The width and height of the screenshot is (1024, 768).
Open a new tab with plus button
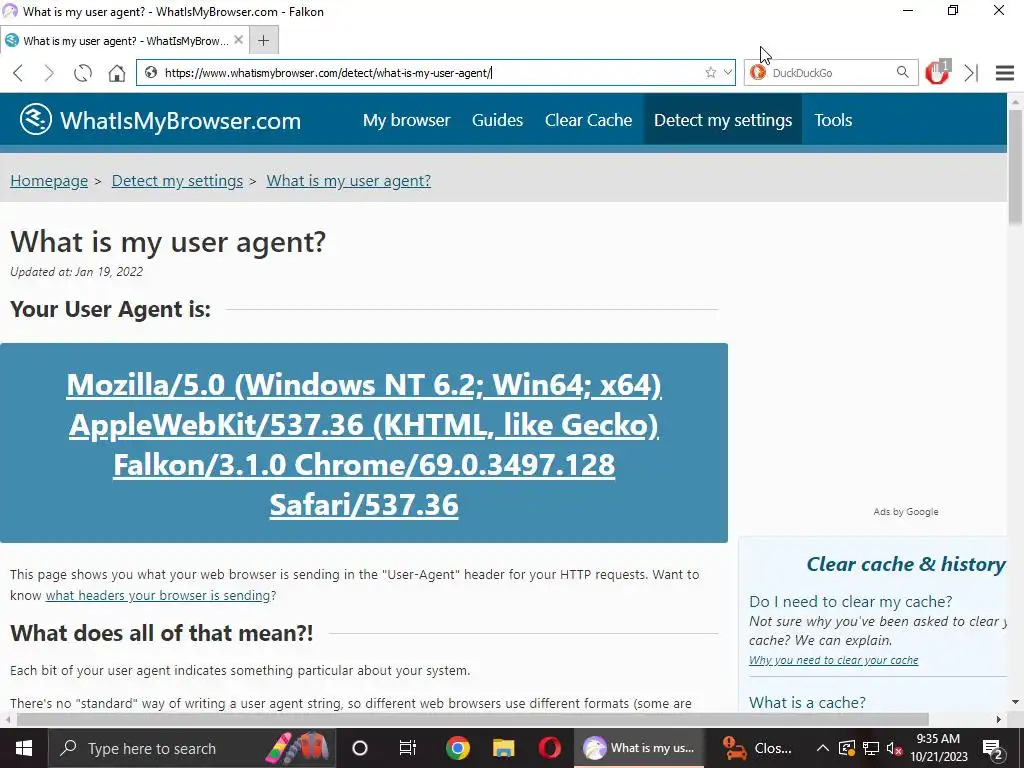pyautogui.click(x=263, y=40)
